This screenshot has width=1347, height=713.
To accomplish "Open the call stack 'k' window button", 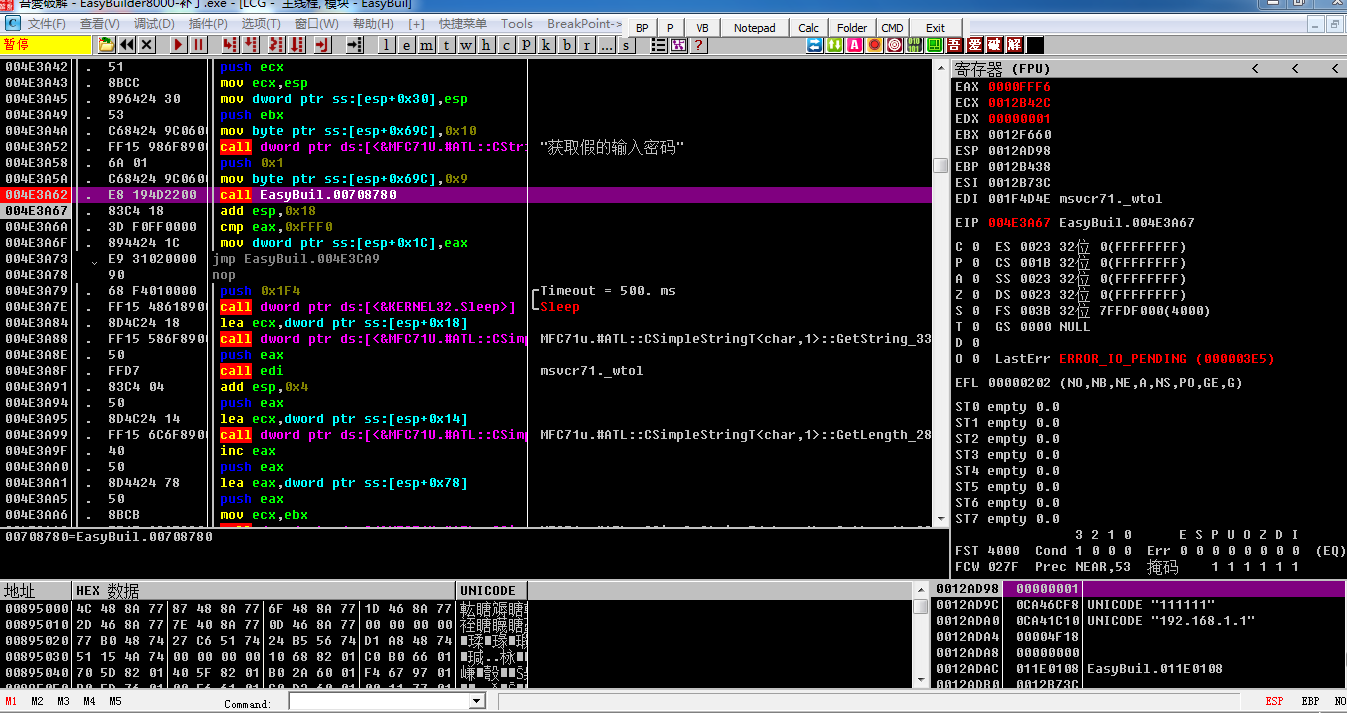I will 547,45.
